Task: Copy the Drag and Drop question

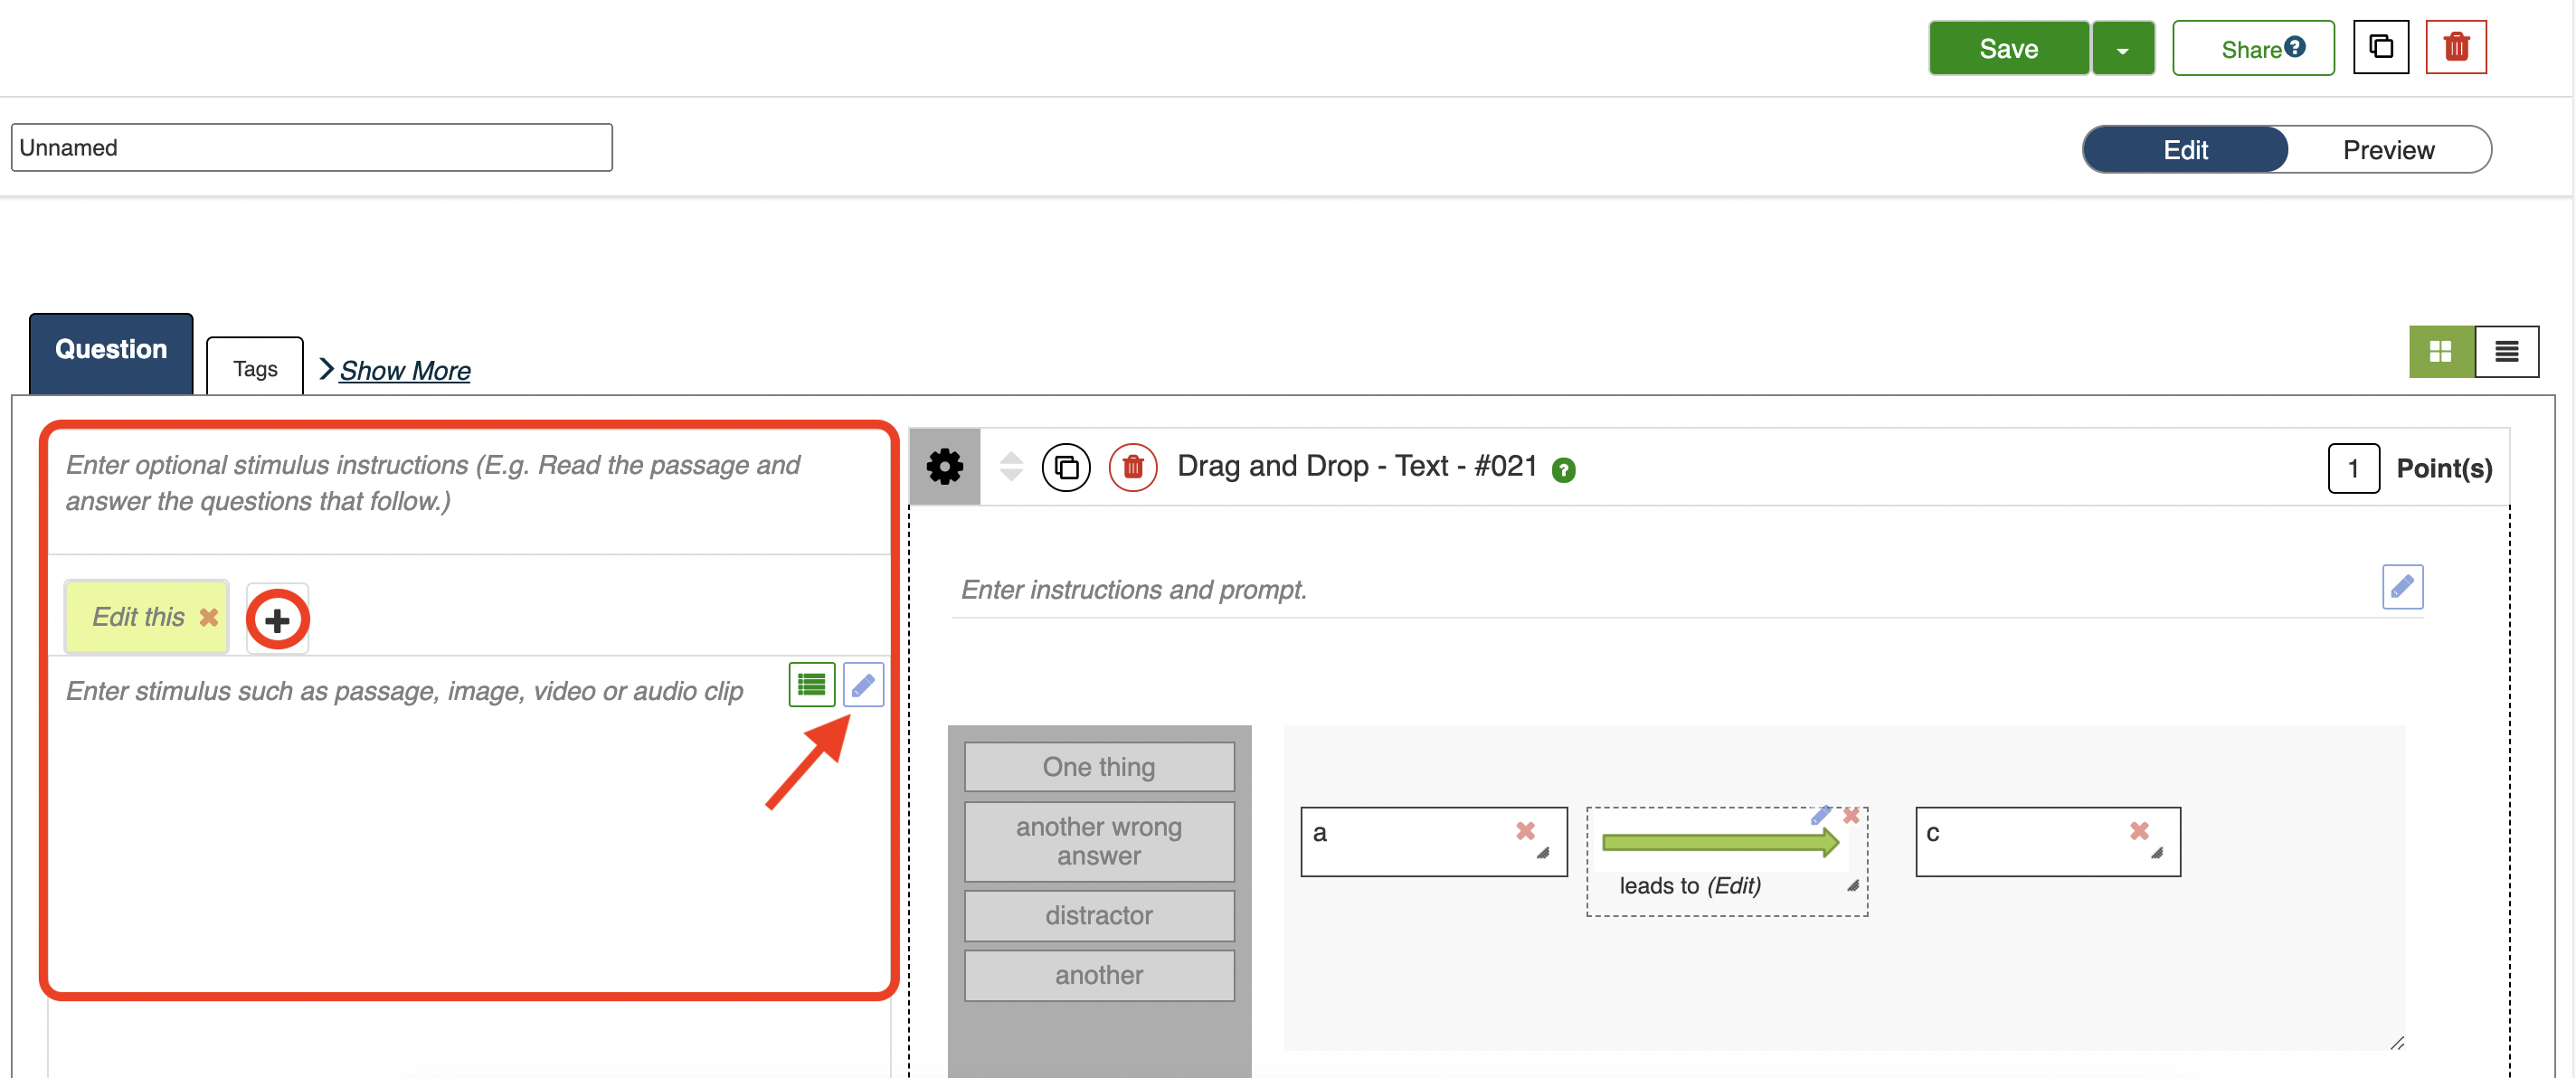Action: 1066,467
